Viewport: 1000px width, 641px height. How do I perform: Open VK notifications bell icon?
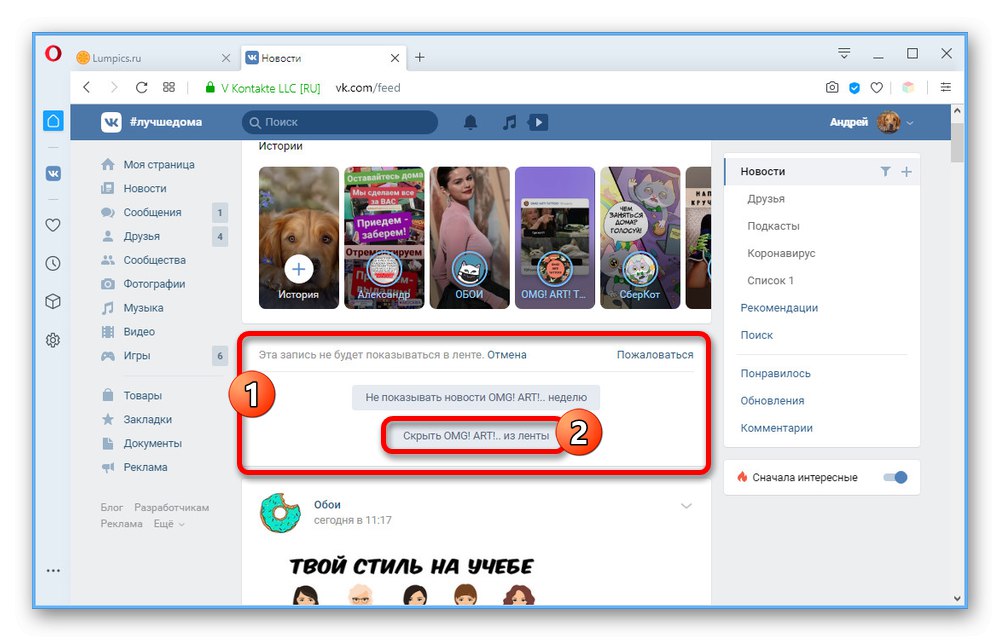coord(470,122)
